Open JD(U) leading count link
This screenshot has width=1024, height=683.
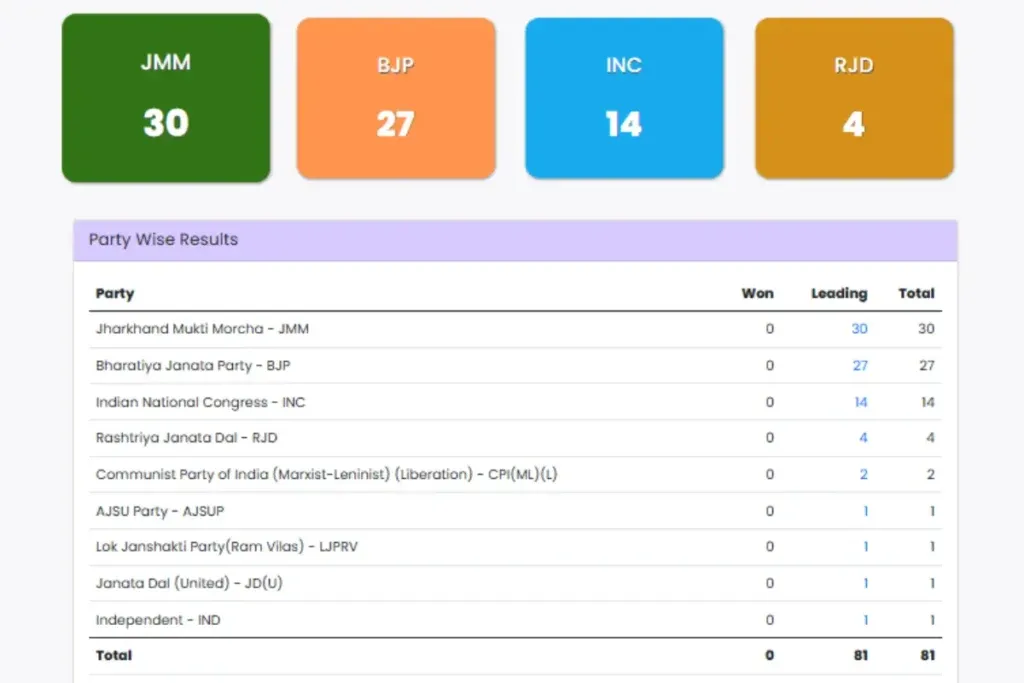tap(865, 583)
